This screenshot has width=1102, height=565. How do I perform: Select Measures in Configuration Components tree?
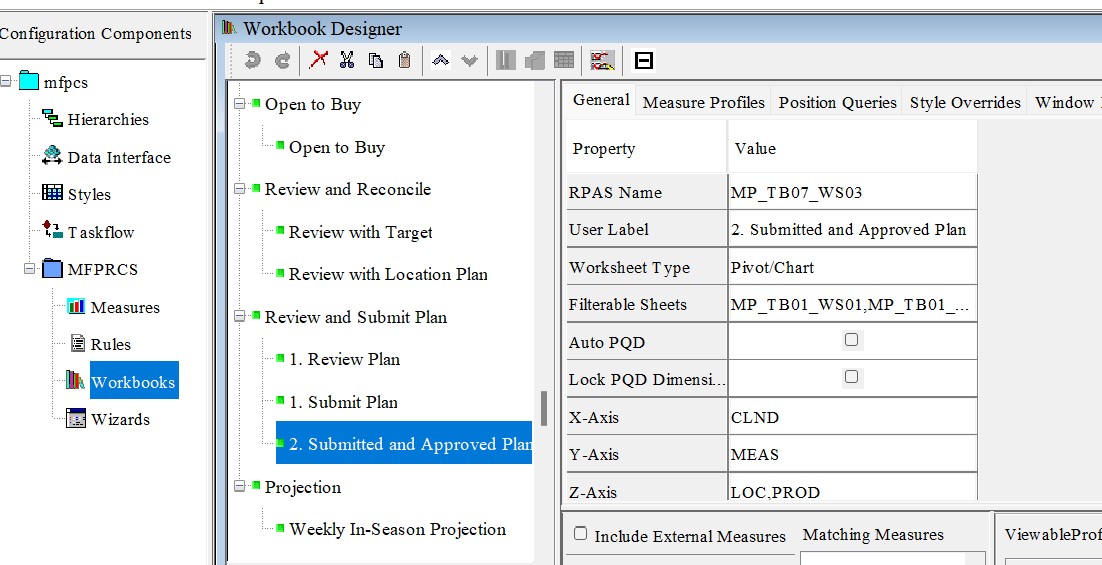tap(125, 307)
